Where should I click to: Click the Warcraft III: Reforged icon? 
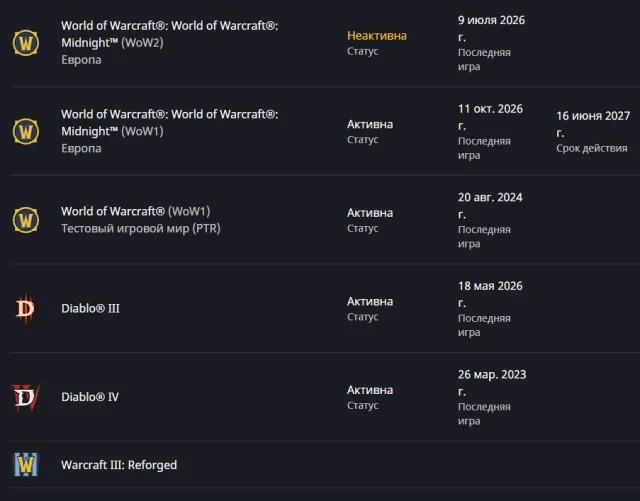click(26, 464)
